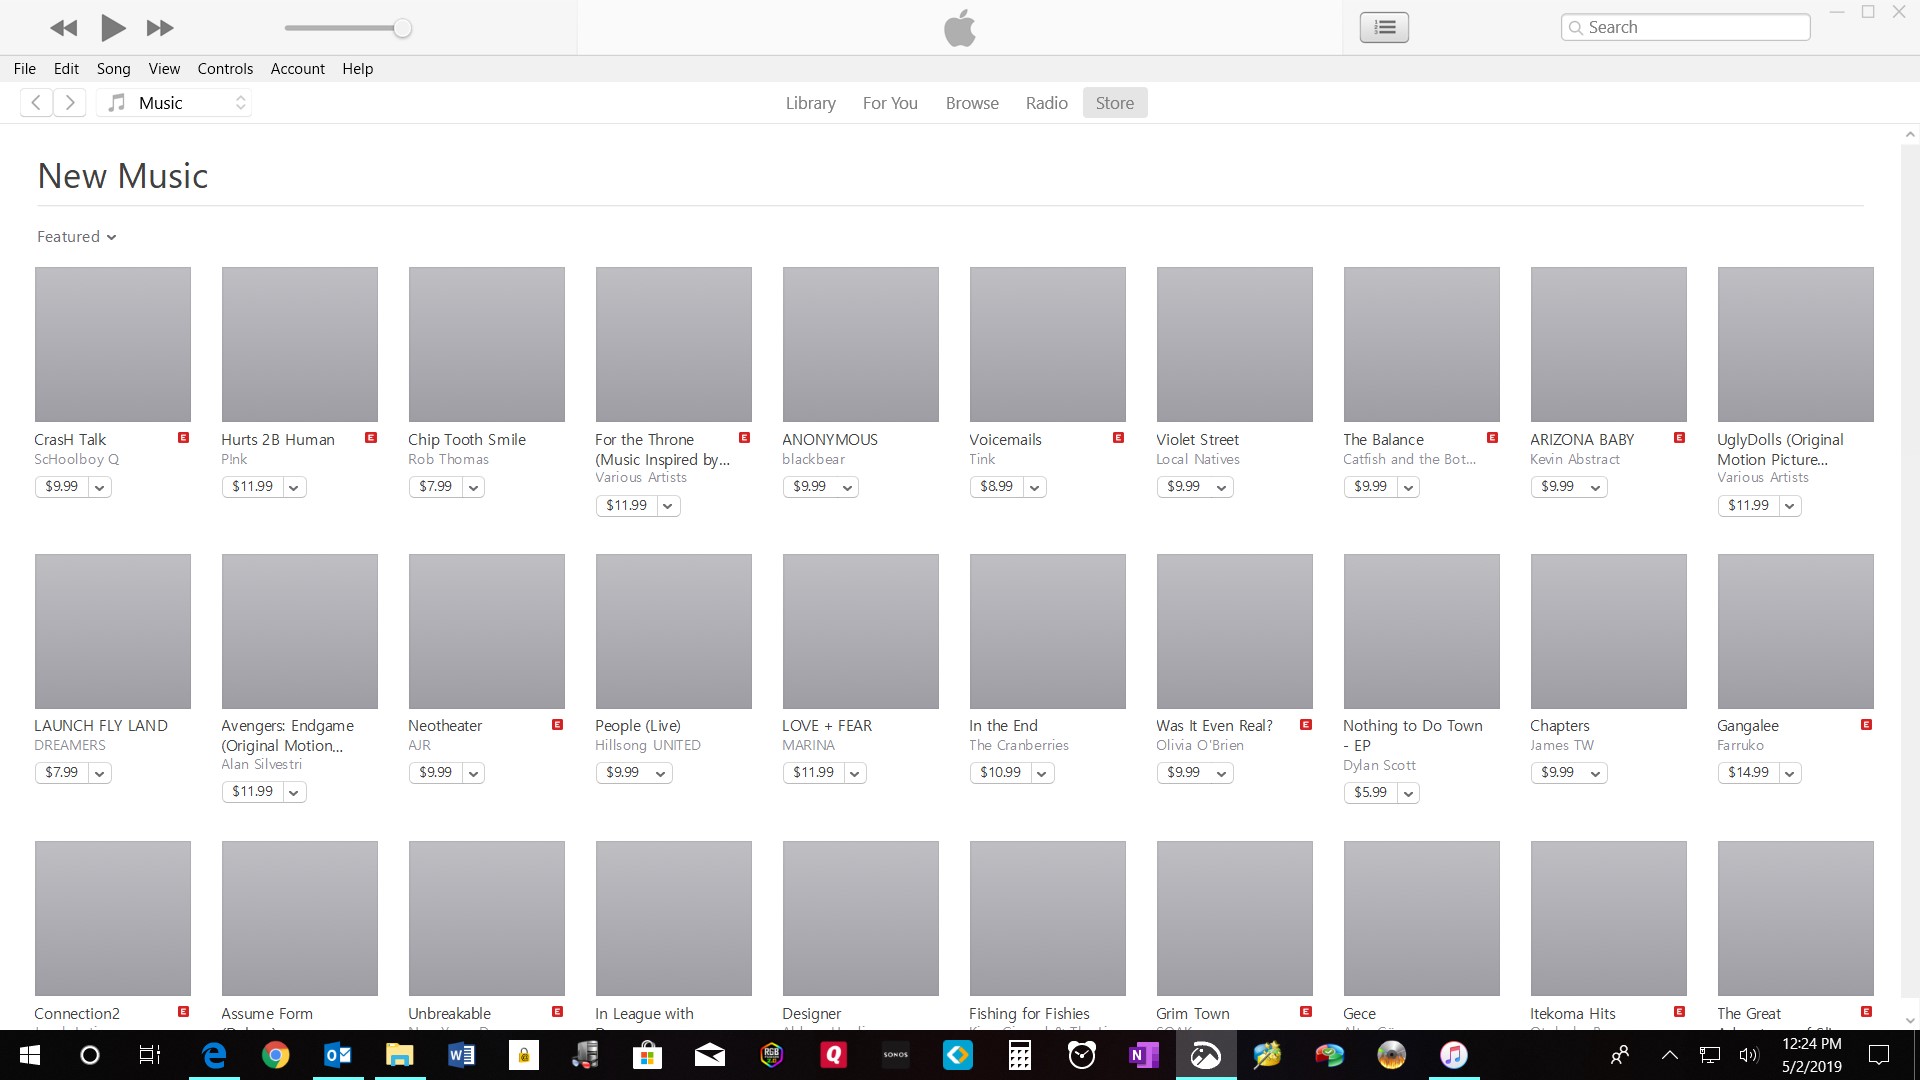Click the back navigation arrow
This screenshot has height=1080, width=1920.
36,102
